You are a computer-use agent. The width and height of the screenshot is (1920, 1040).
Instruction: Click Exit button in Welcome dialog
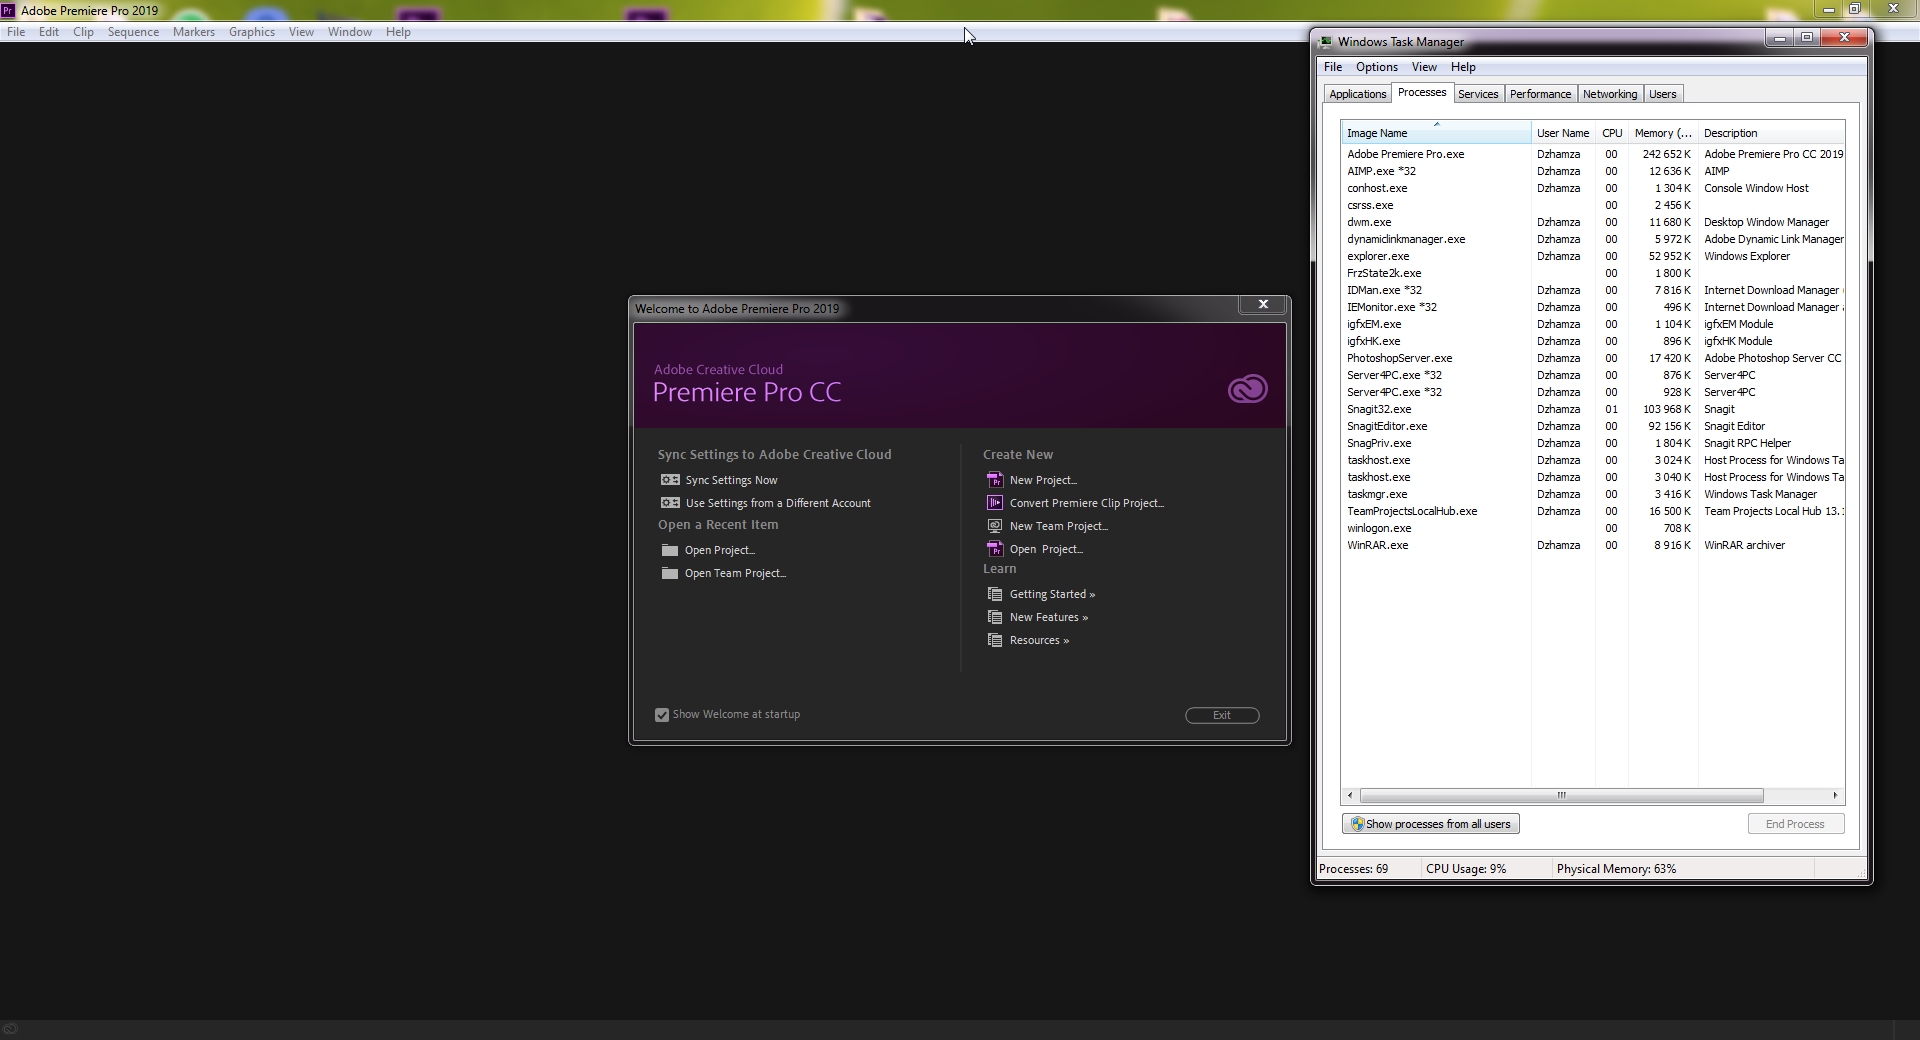point(1222,715)
